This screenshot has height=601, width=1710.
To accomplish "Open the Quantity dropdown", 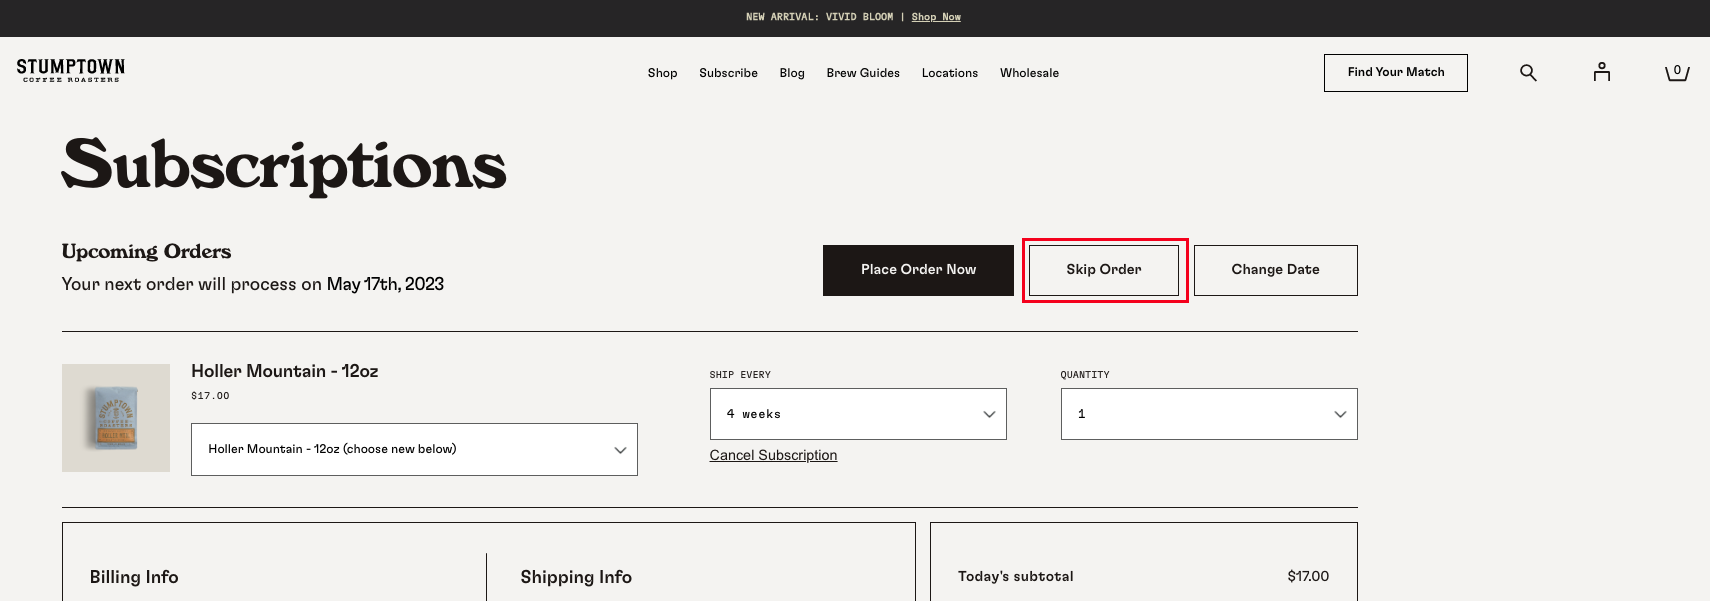I will tap(1209, 414).
